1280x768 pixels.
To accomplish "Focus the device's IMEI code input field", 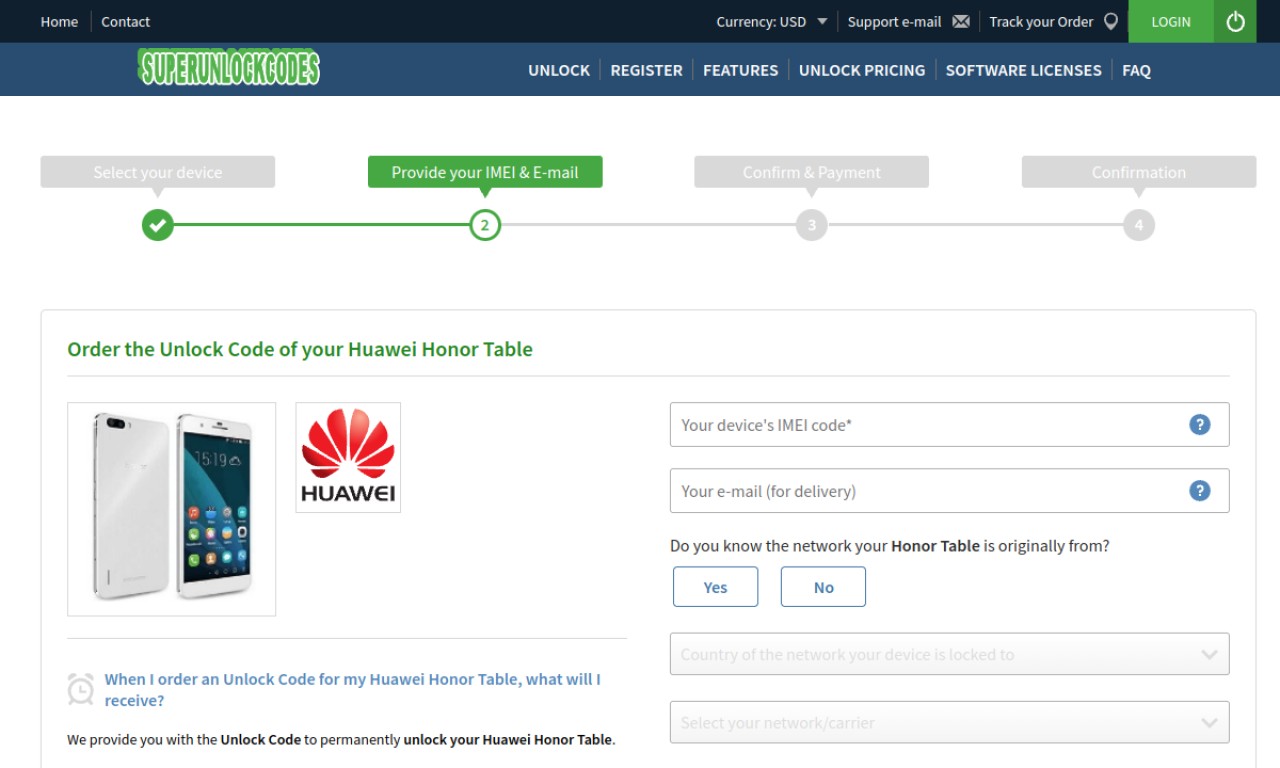I will pos(949,425).
